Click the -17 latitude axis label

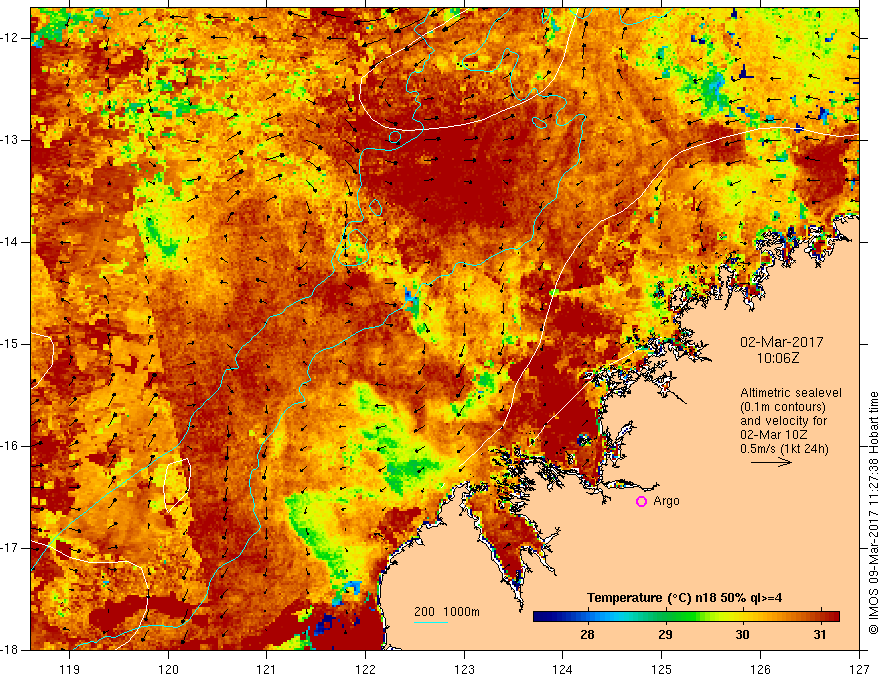point(10,548)
